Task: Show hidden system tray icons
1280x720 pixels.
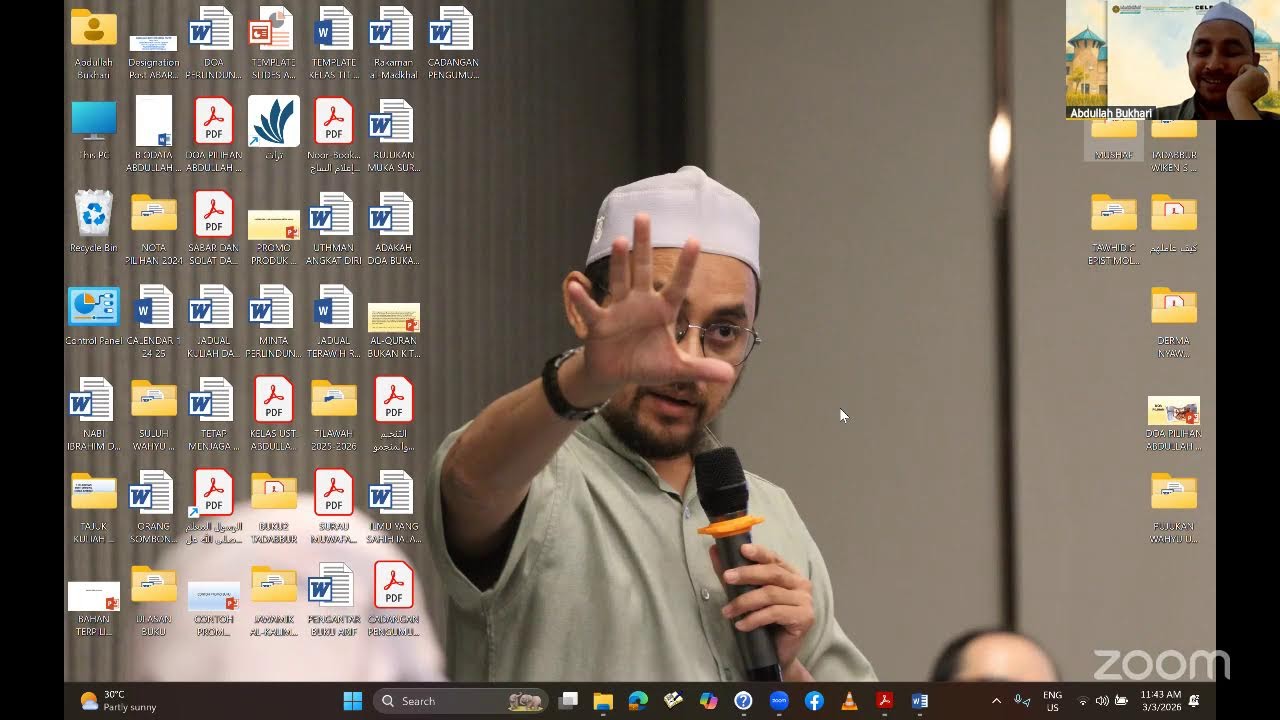Action: [996, 701]
